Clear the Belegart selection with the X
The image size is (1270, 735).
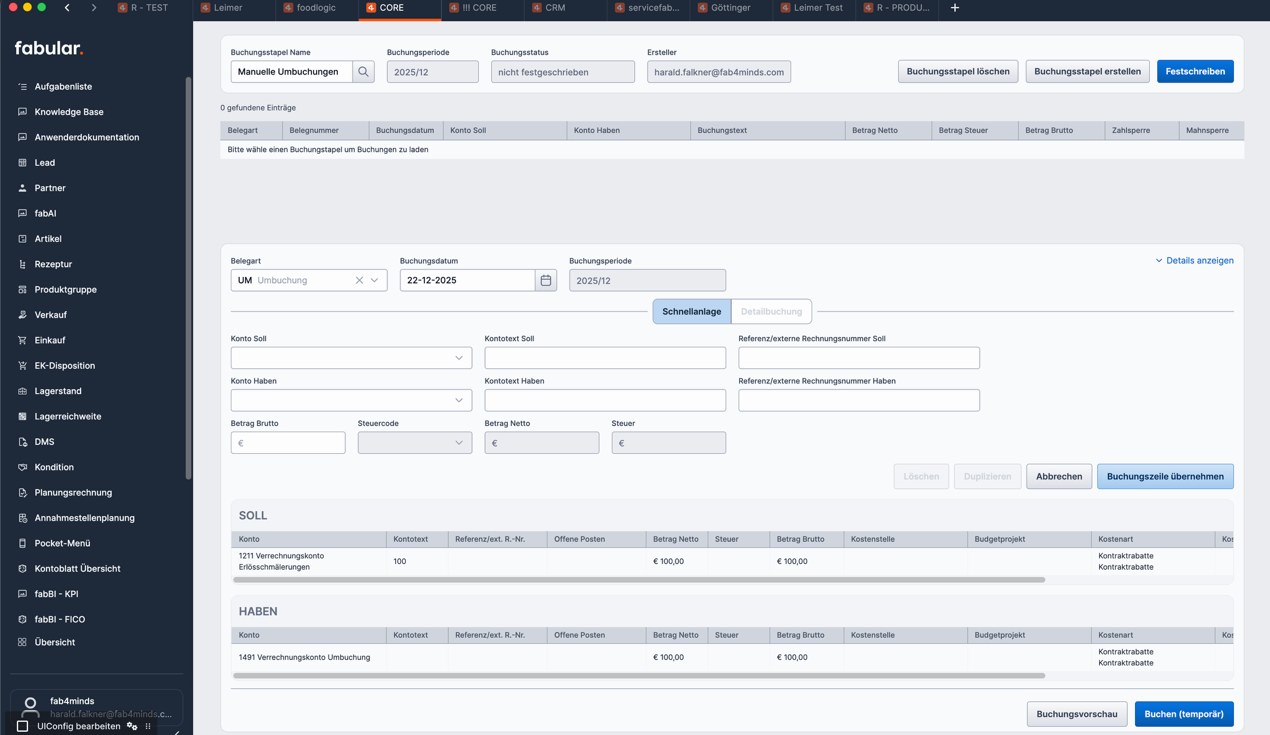[359, 281]
